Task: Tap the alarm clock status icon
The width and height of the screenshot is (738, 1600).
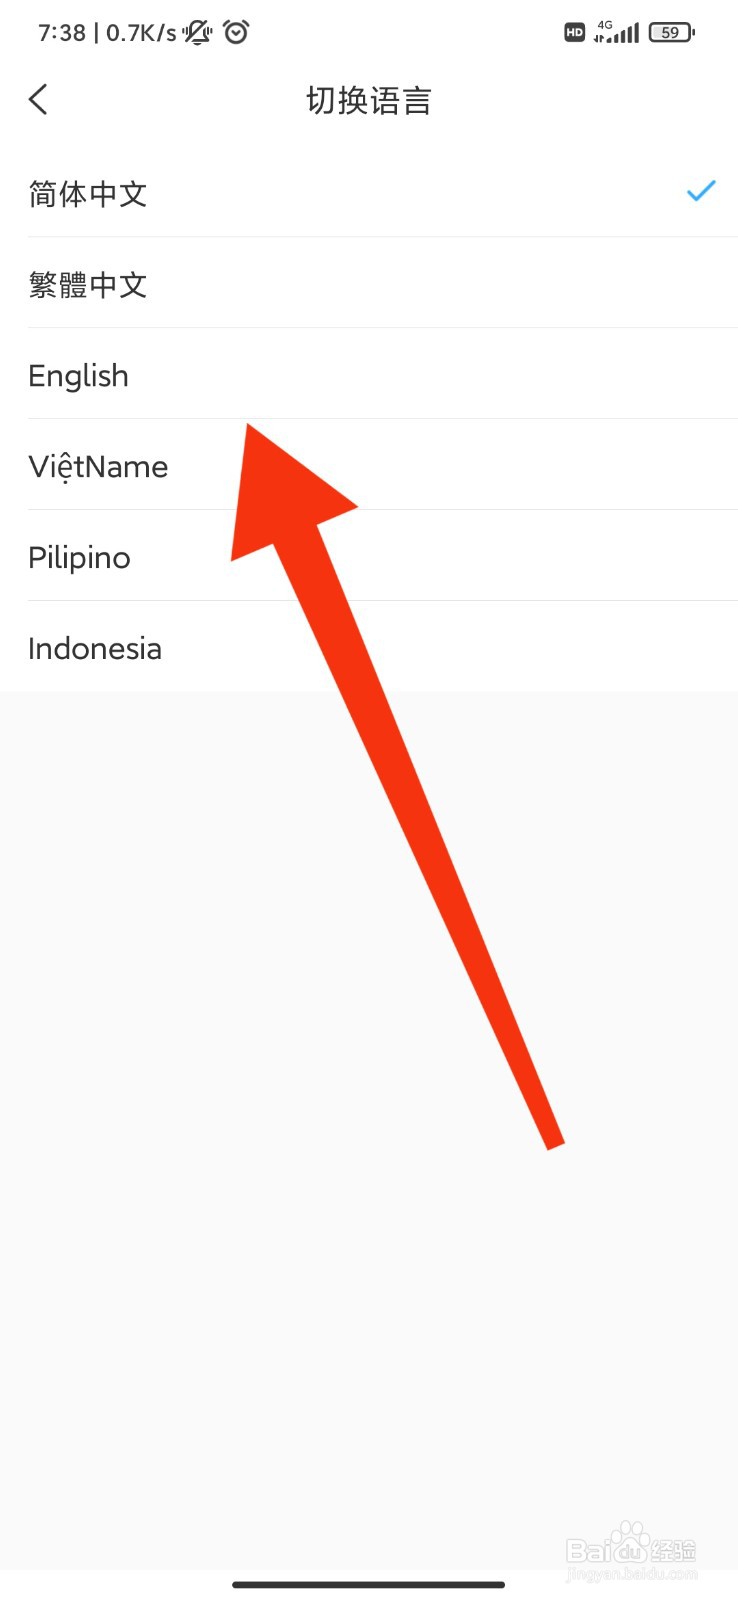Action: pyautogui.click(x=236, y=32)
